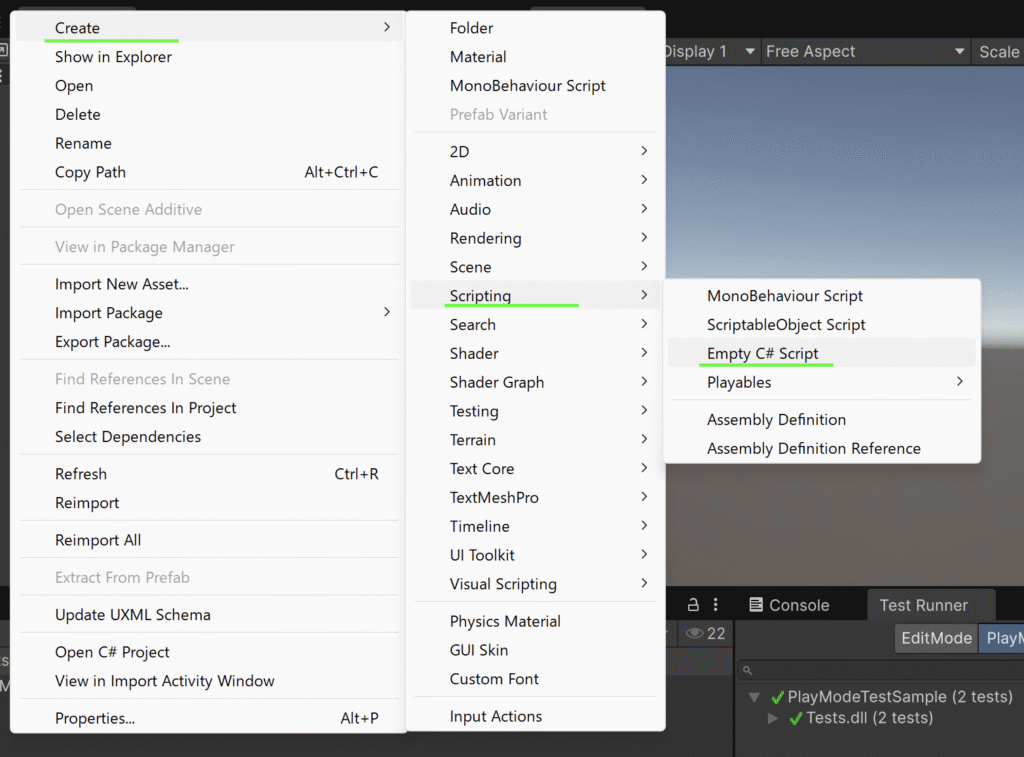Screen dimensions: 1024x757
Task: Create an Assembly Definition Reference
Action: pyautogui.click(x=822, y=448)
